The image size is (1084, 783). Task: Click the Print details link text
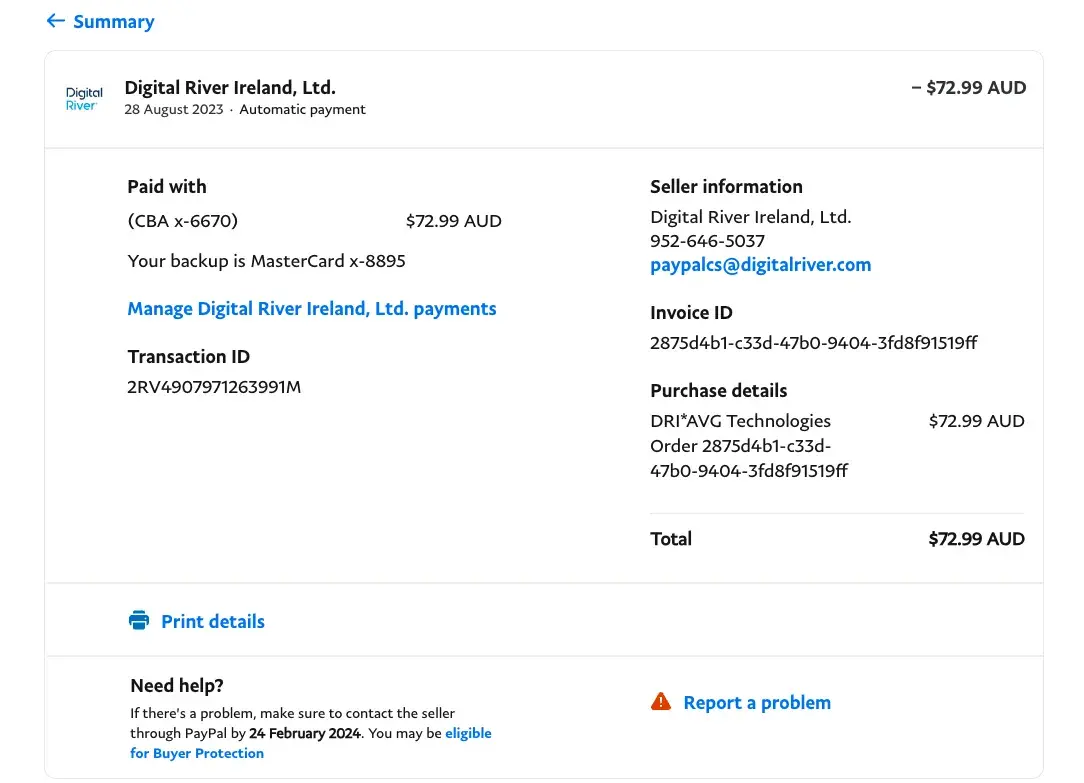pyautogui.click(x=213, y=622)
